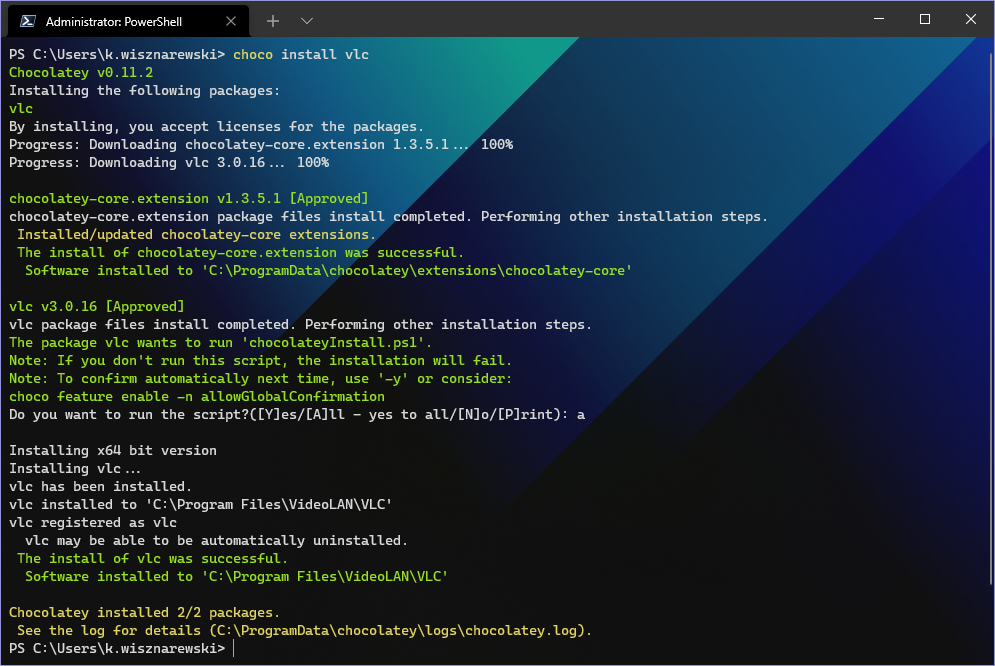
Task: Click 'choco feature enable -n allowGlobalConfirmation' line
Action: click(197, 396)
